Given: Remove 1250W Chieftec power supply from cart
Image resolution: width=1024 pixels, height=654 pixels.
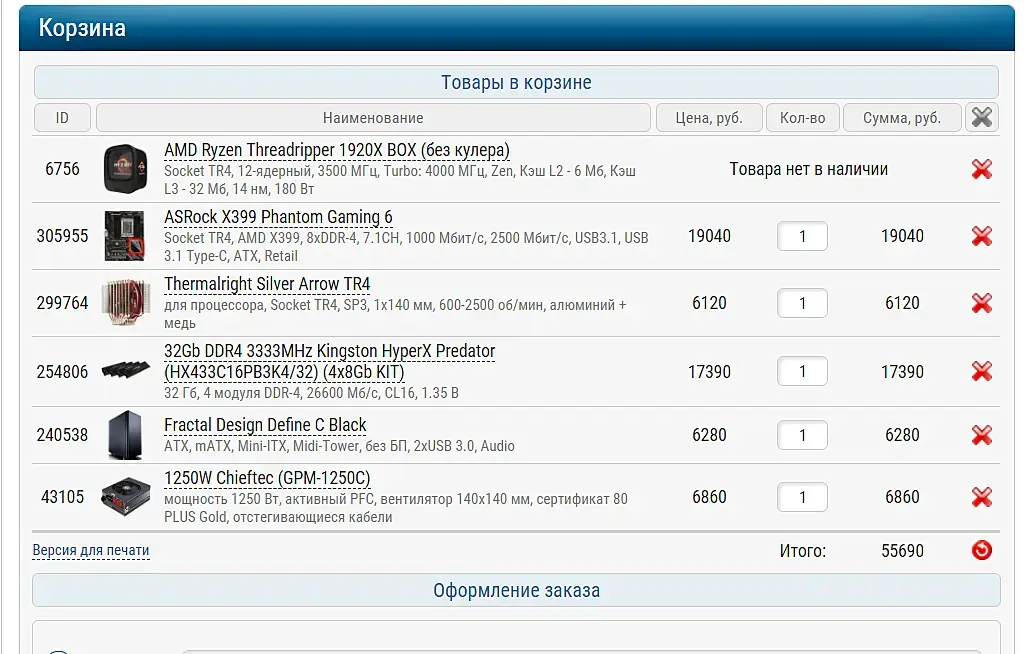Looking at the screenshot, I should coord(982,497).
